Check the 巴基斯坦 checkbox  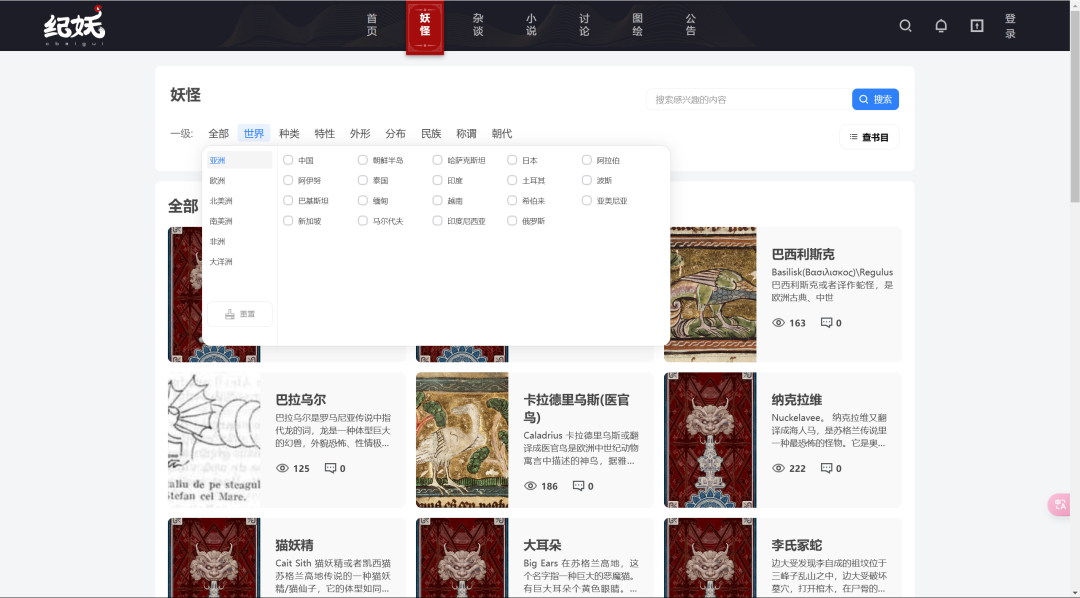tap(288, 200)
